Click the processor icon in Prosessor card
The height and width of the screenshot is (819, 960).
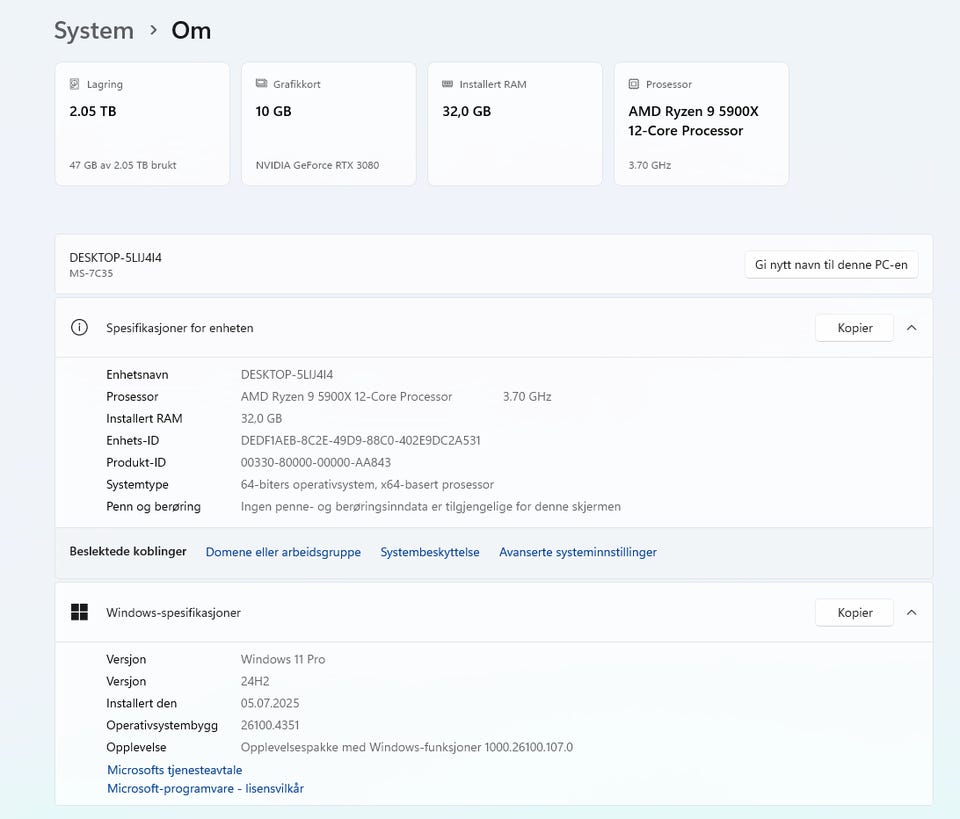(x=634, y=85)
